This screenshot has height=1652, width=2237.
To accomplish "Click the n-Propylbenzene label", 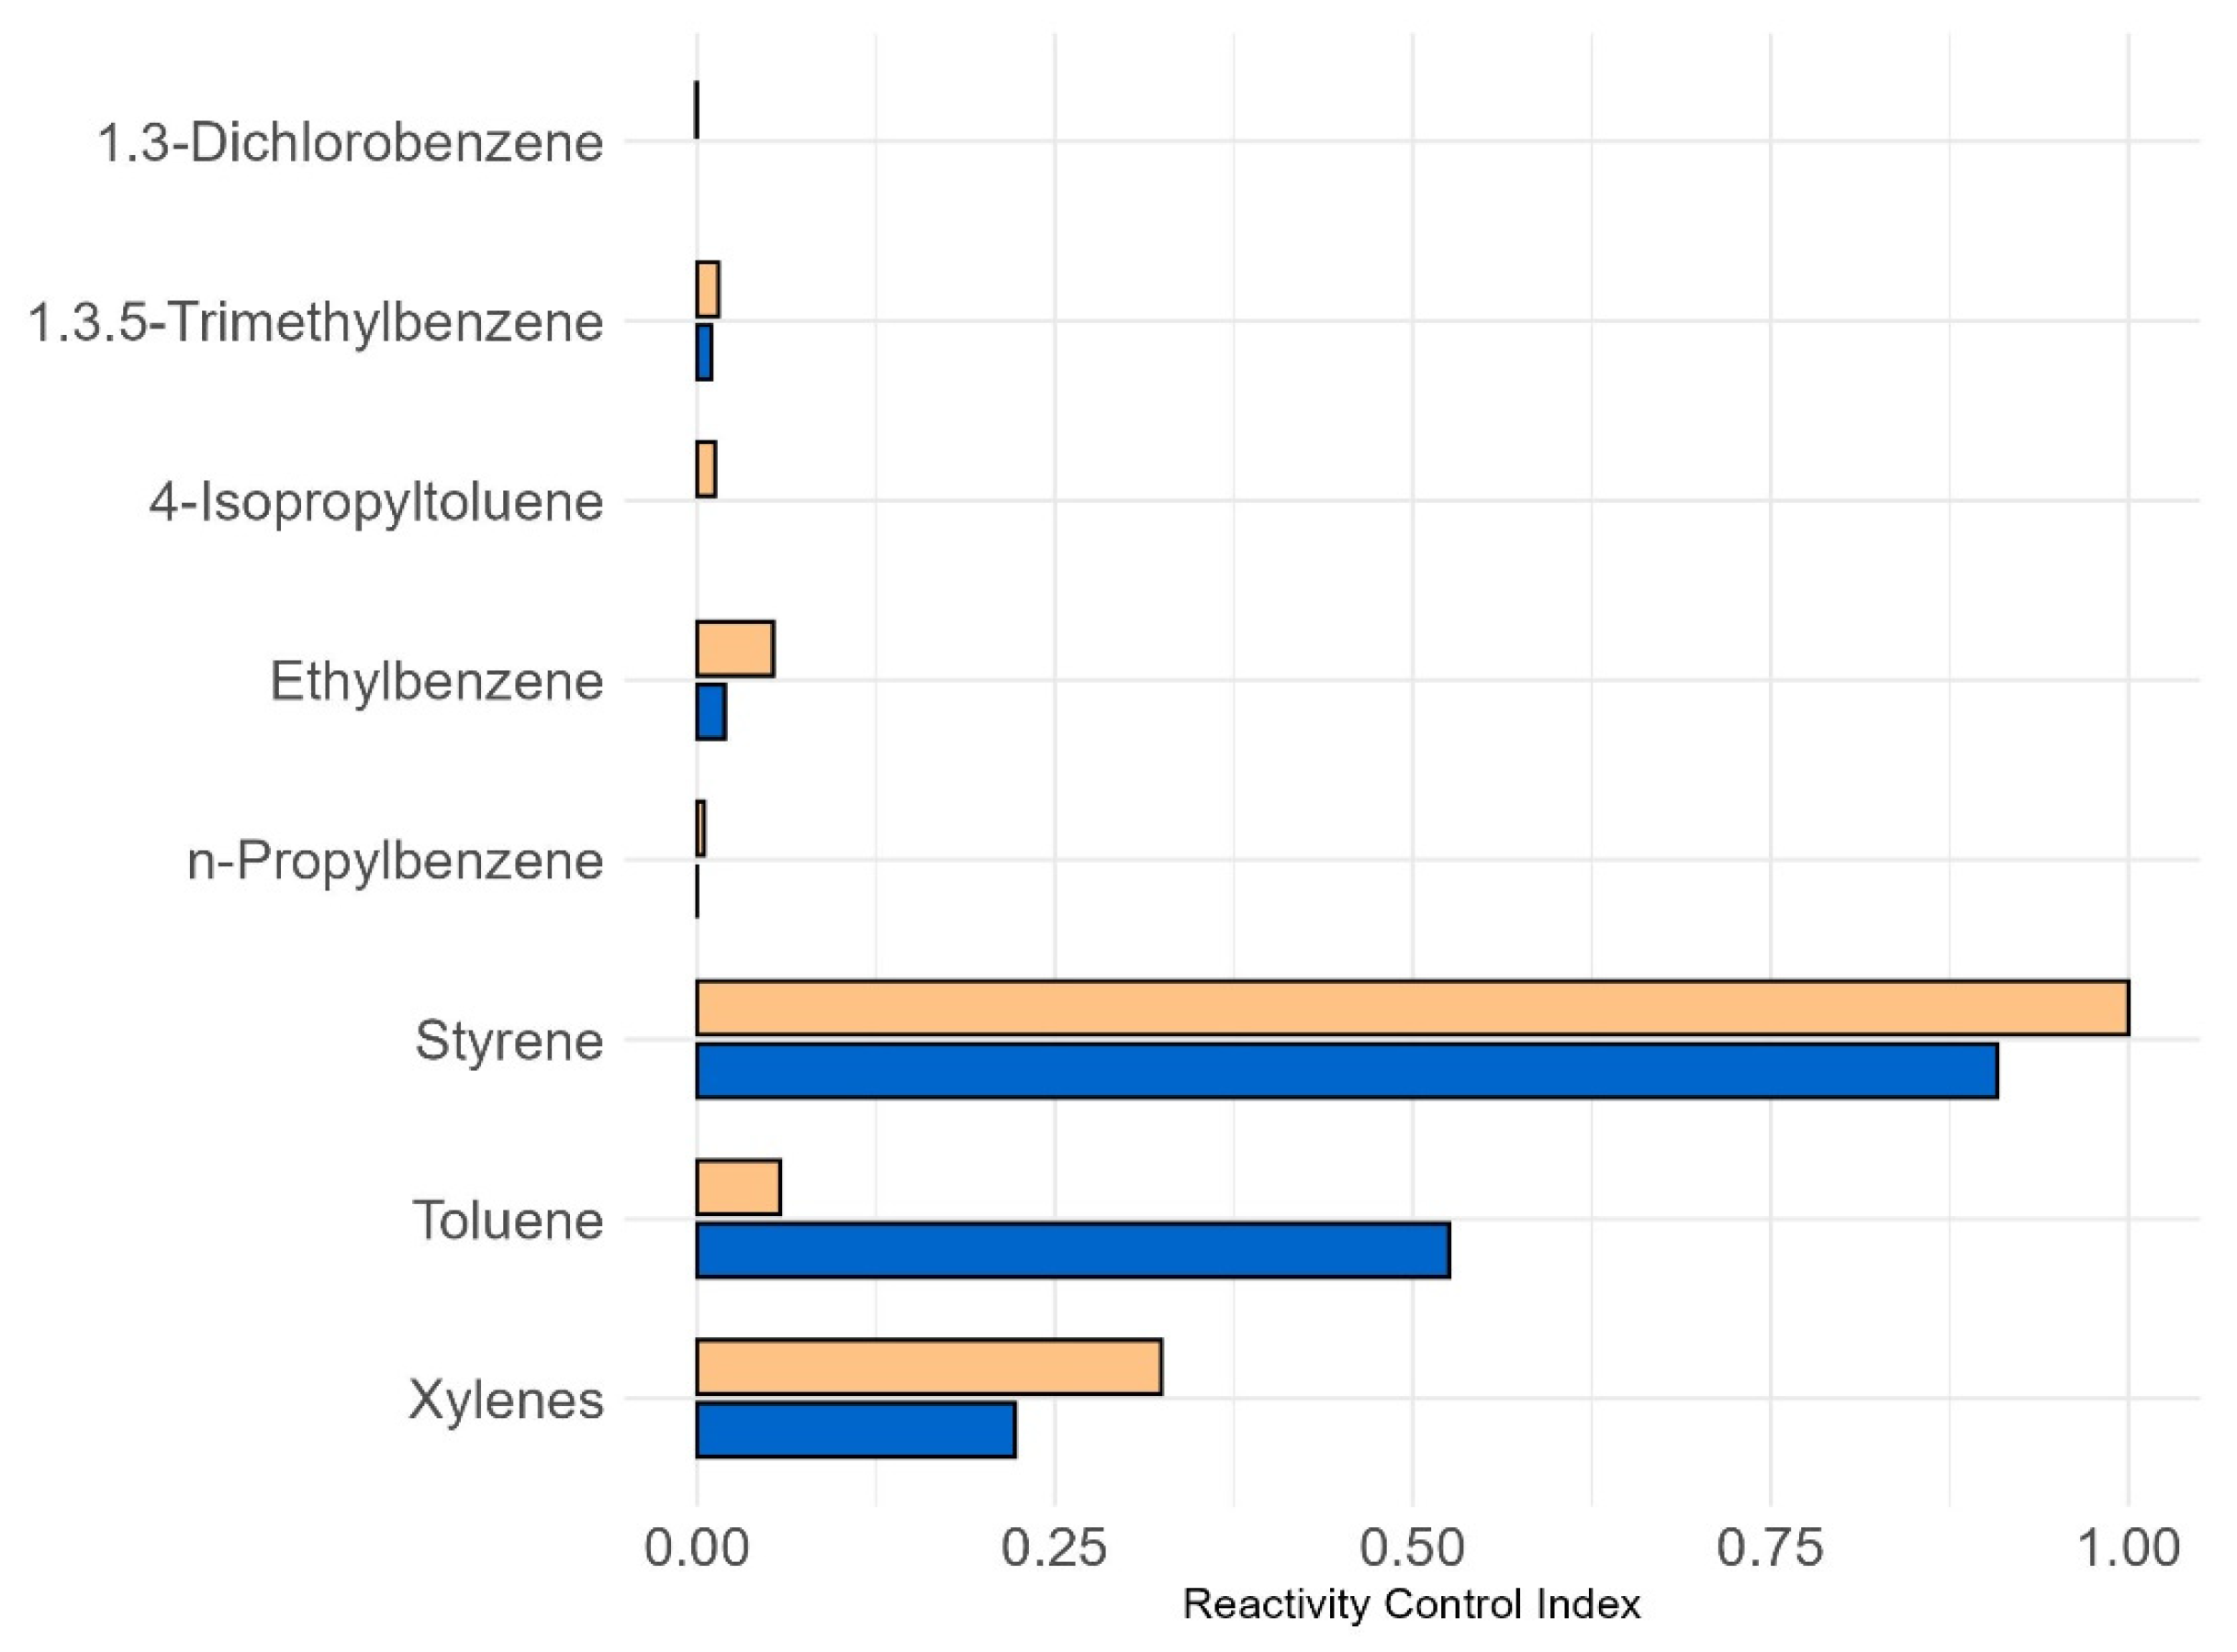I will 395,861.
